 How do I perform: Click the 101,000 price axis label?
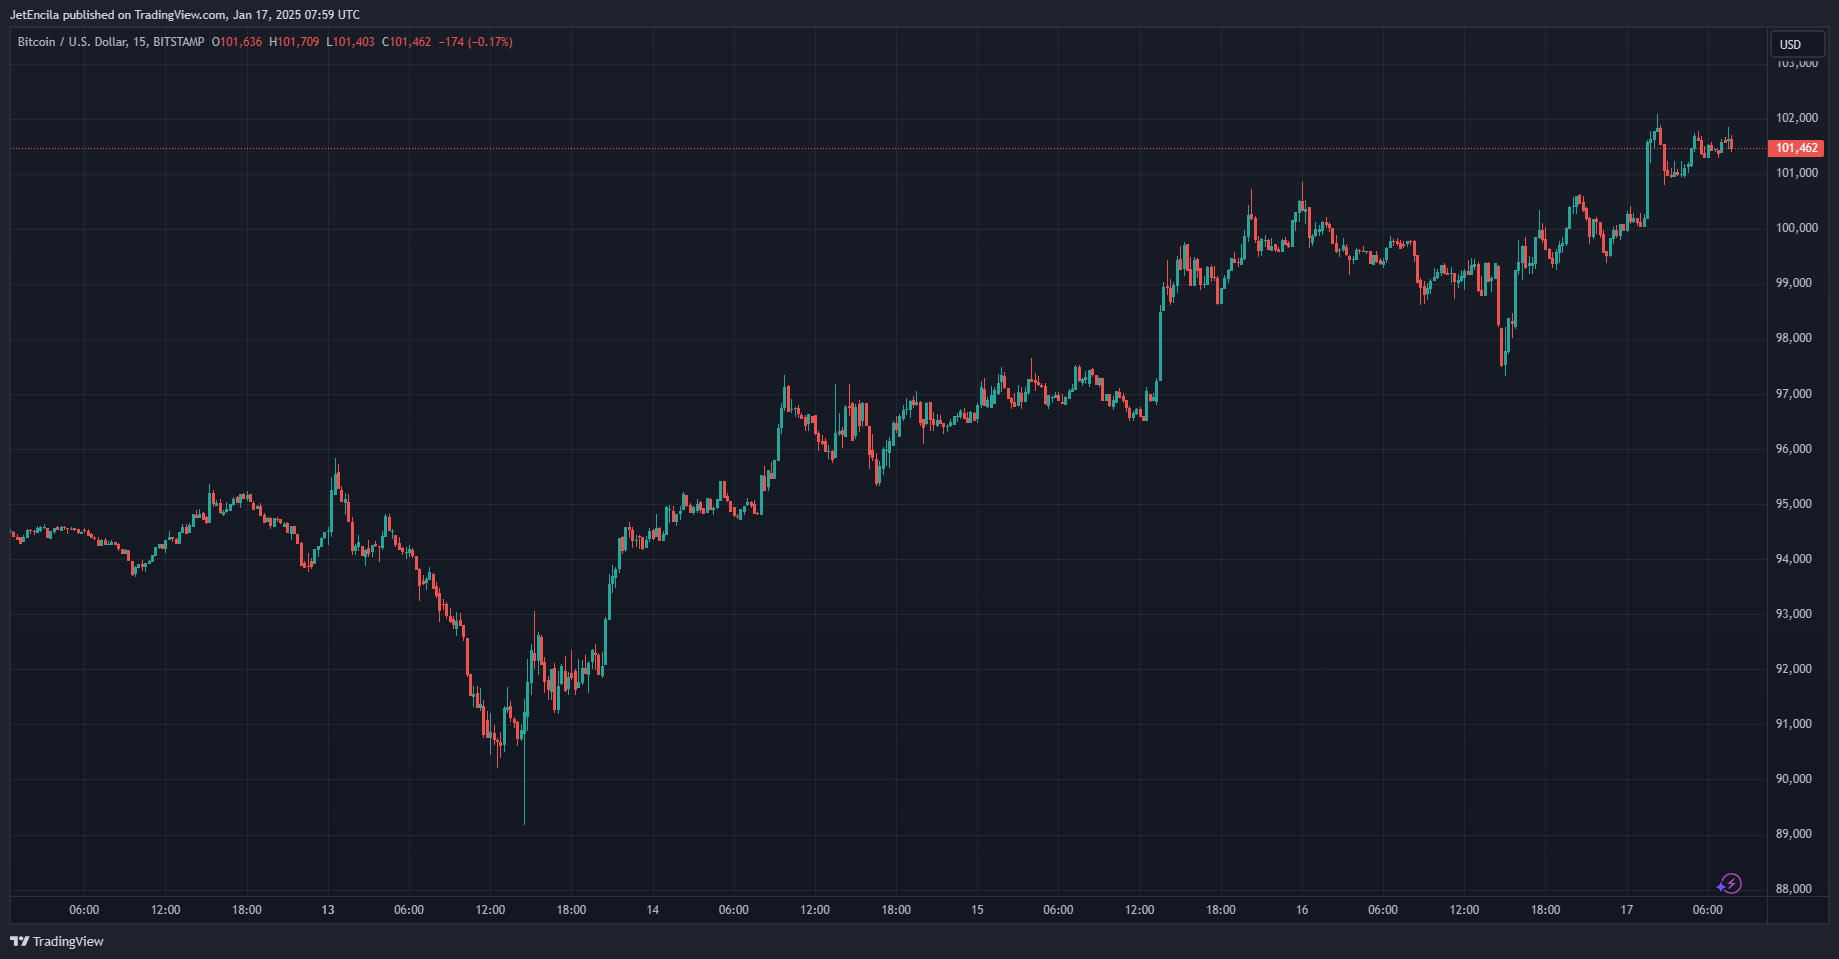tap(1796, 173)
